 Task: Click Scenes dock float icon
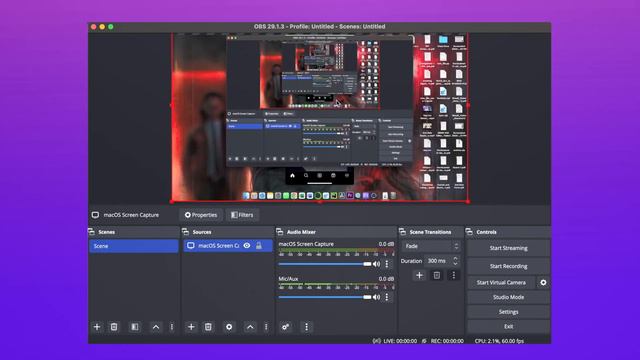point(91,232)
